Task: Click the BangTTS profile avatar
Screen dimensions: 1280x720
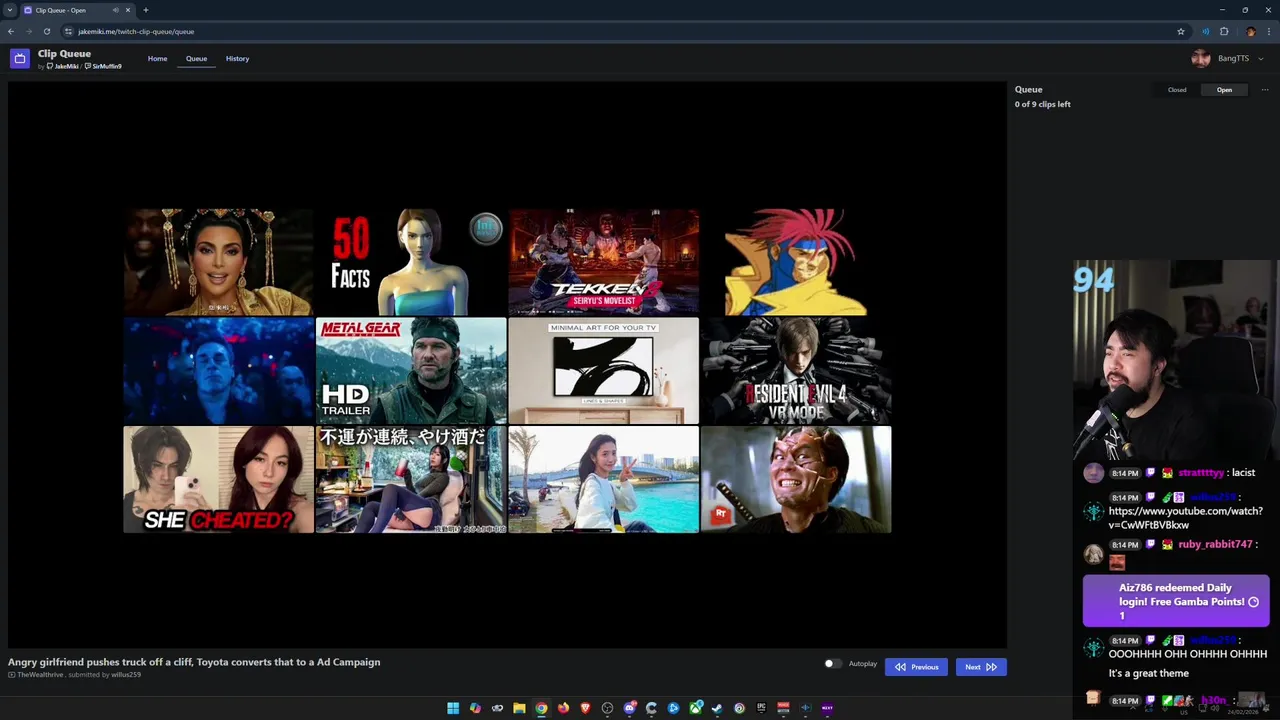Action: (x=1201, y=58)
